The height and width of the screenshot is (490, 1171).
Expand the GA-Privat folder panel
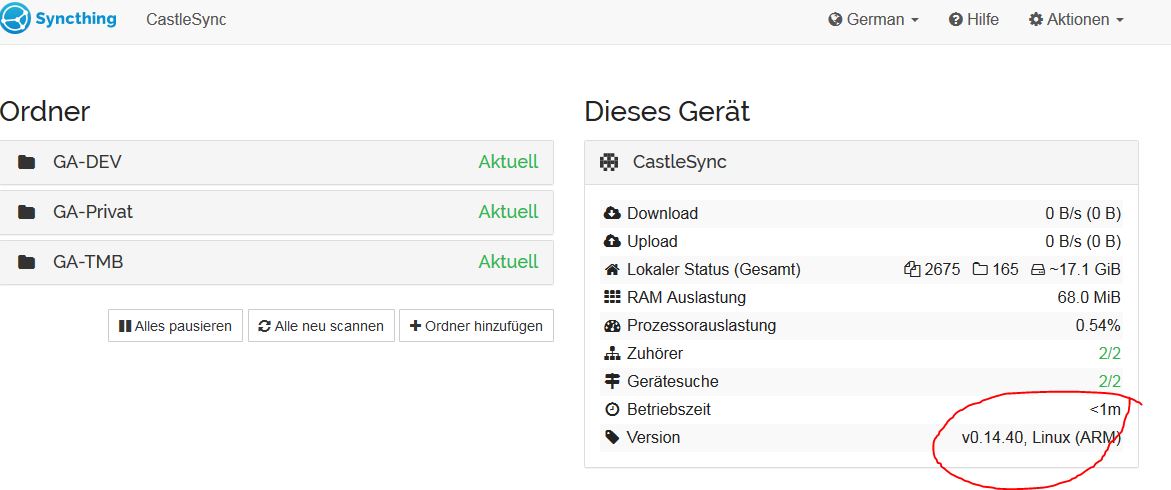(x=276, y=212)
